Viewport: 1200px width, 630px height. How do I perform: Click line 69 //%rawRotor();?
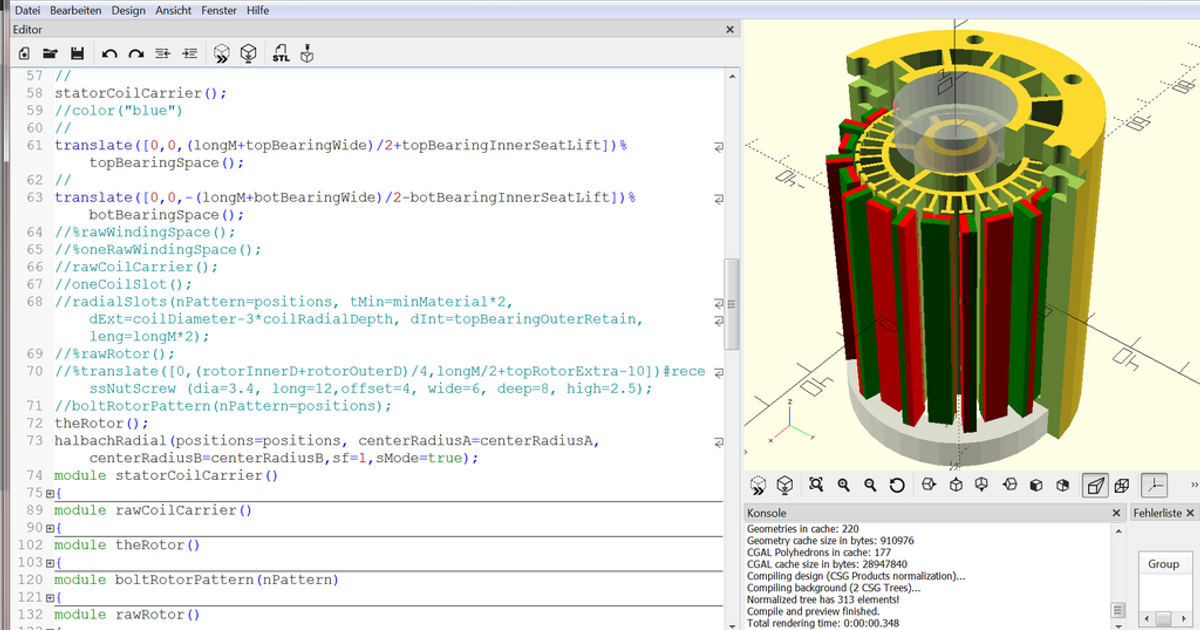coord(115,353)
